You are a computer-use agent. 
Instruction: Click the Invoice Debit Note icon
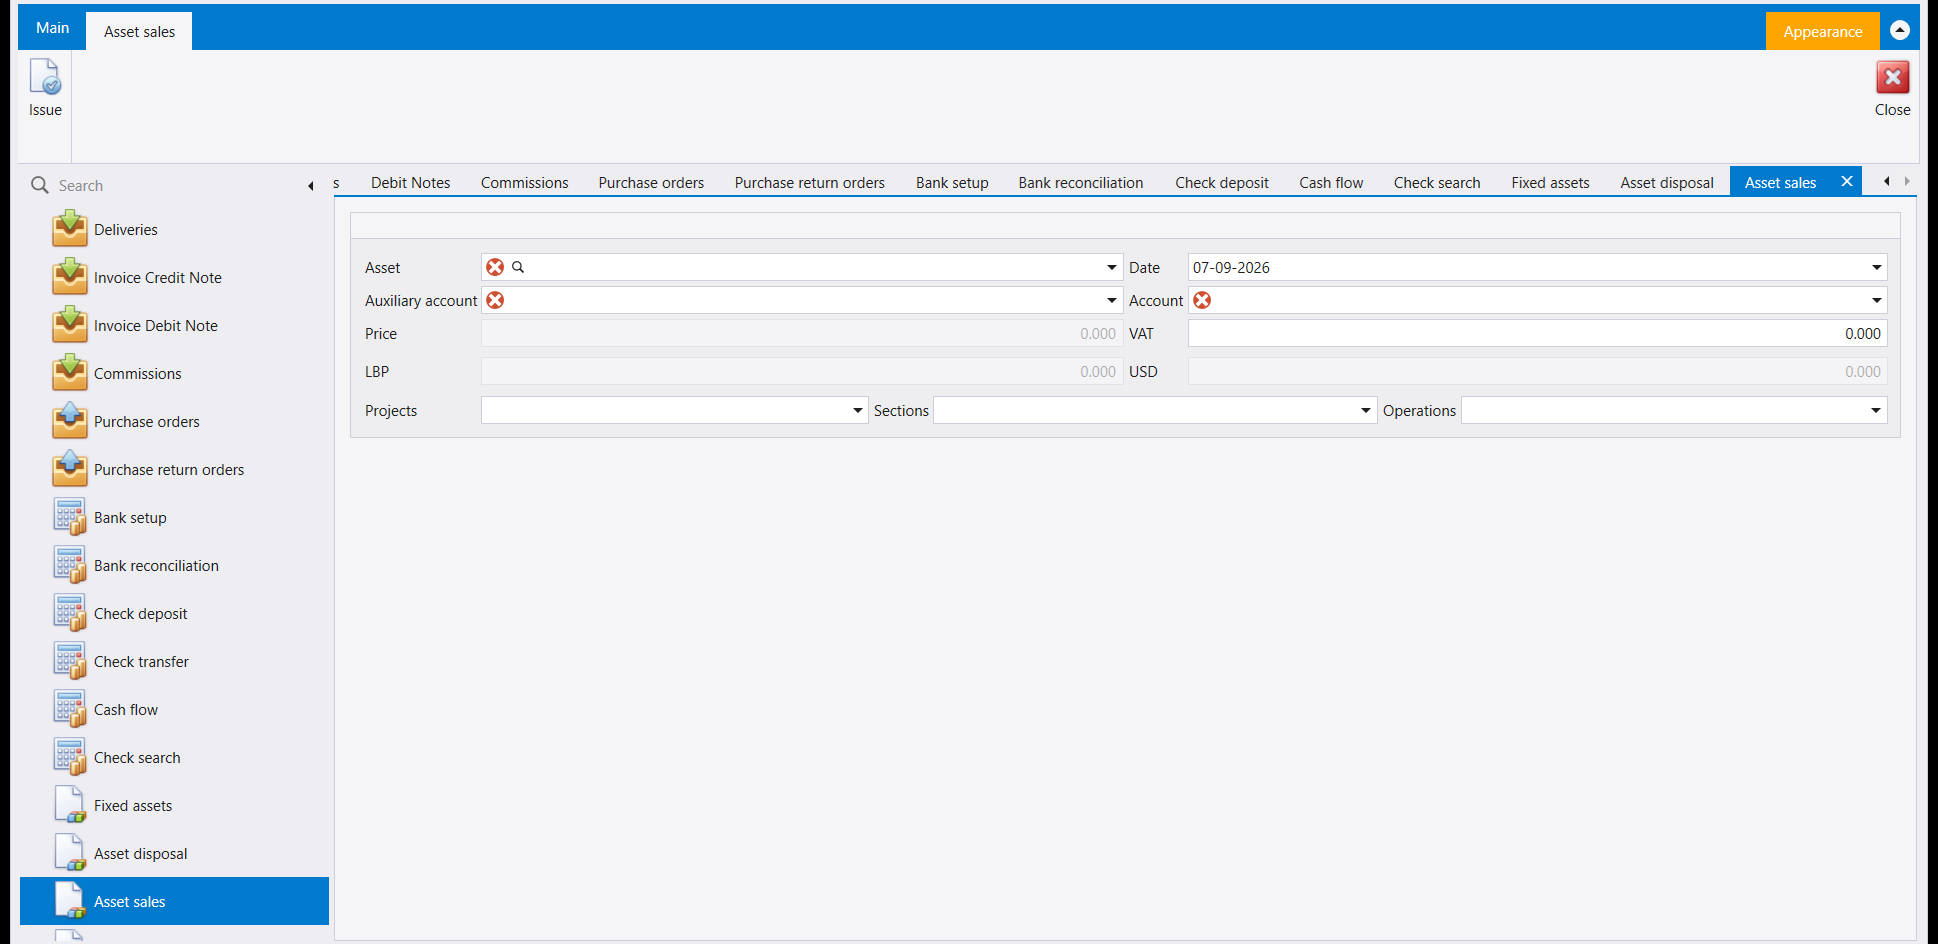(70, 325)
